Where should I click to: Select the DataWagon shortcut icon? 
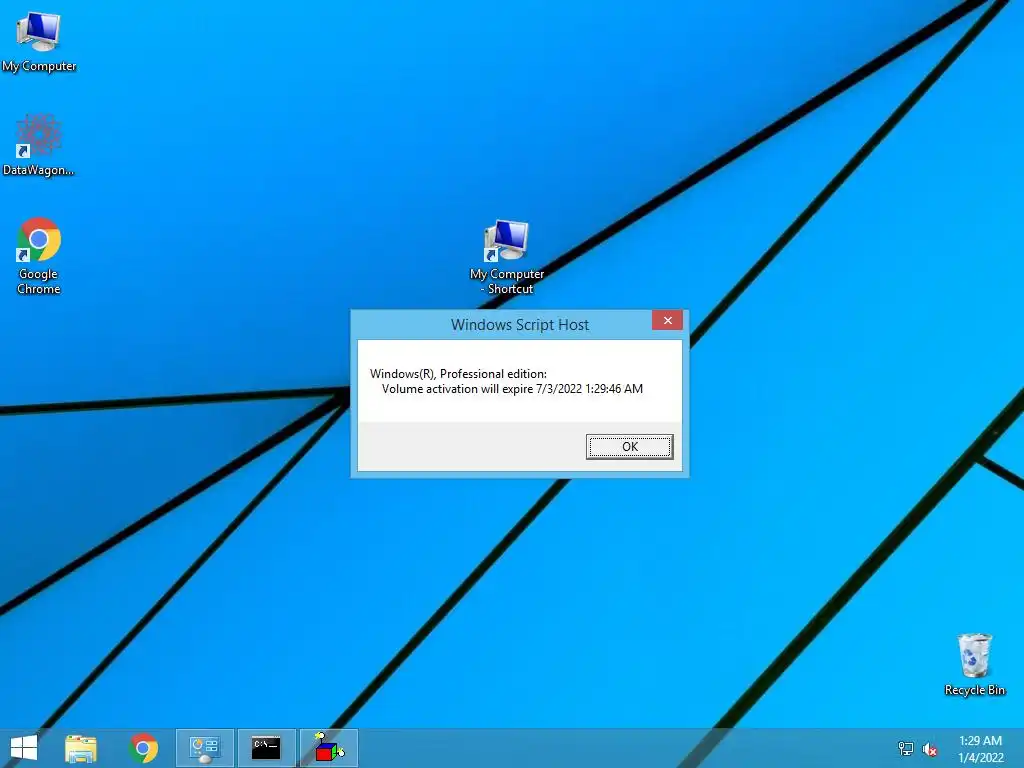[39, 145]
